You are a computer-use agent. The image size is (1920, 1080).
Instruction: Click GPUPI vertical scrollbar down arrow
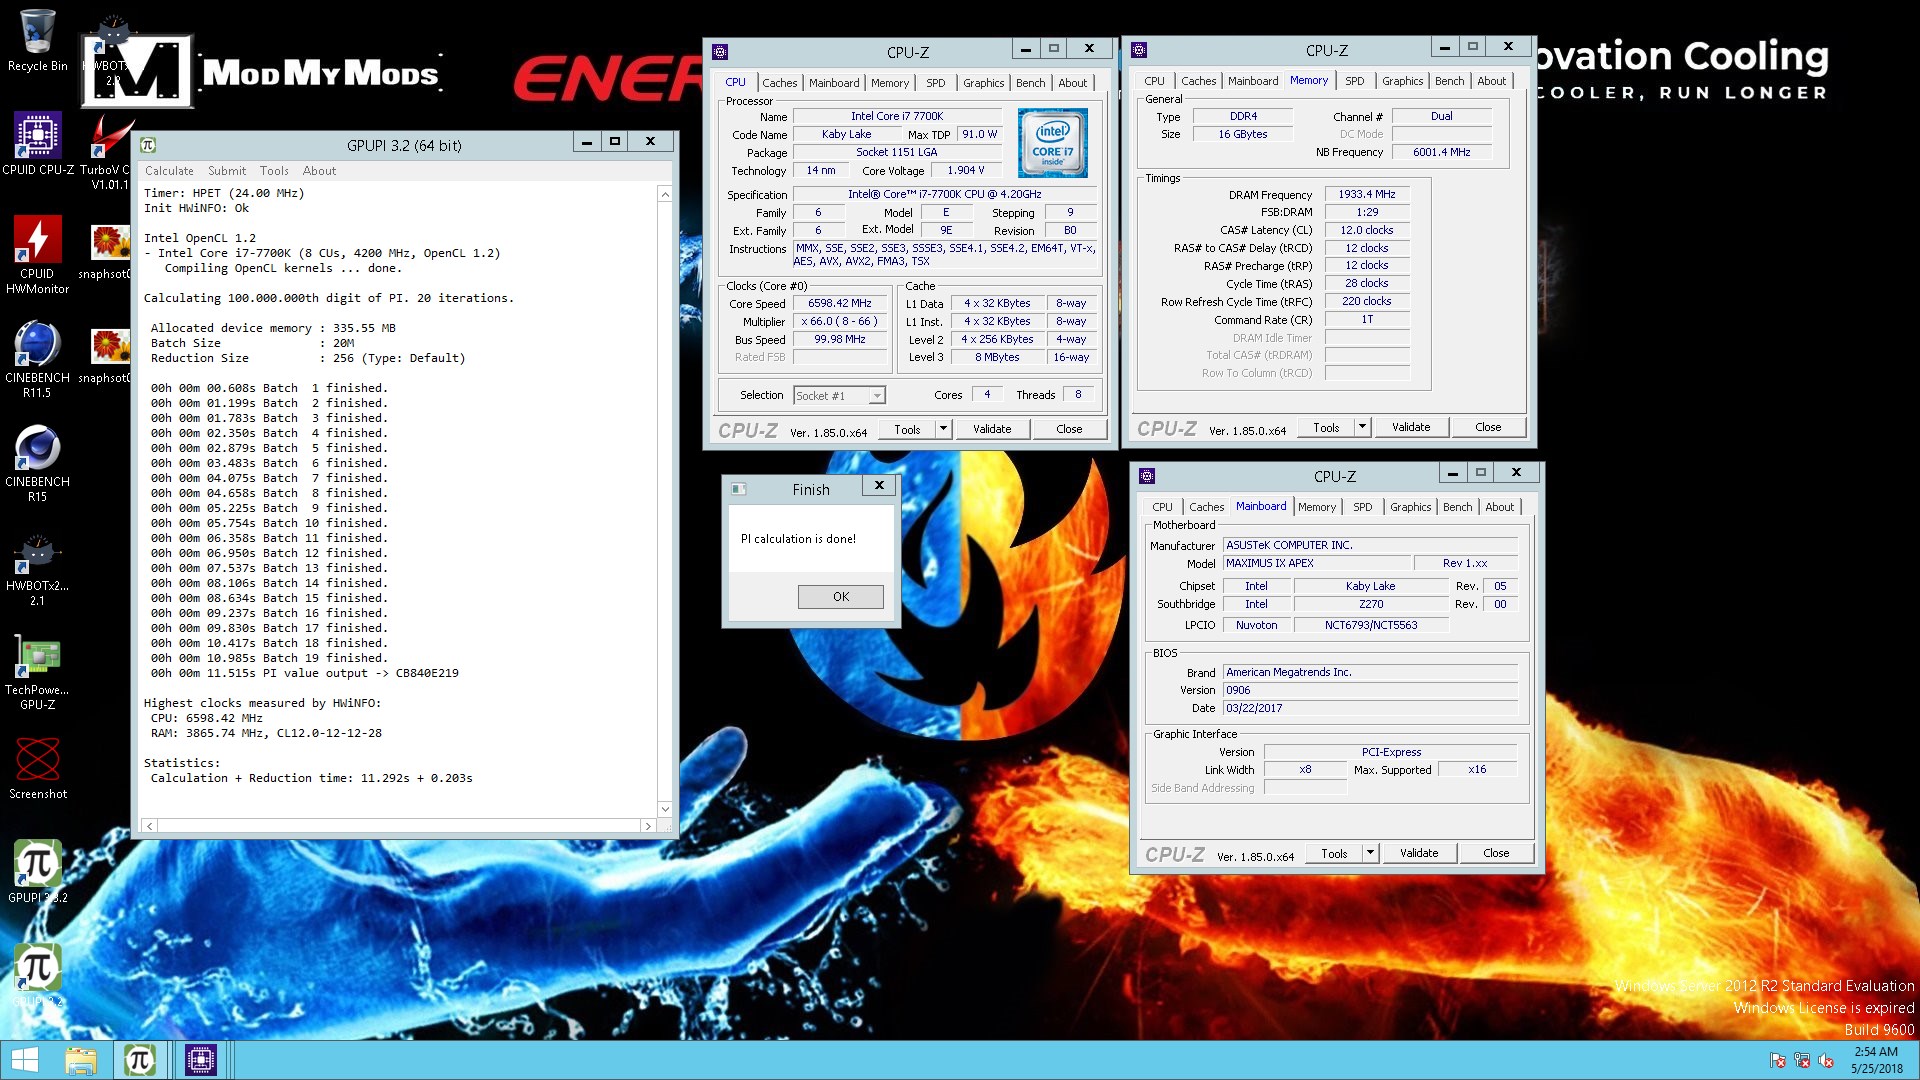(x=665, y=809)
